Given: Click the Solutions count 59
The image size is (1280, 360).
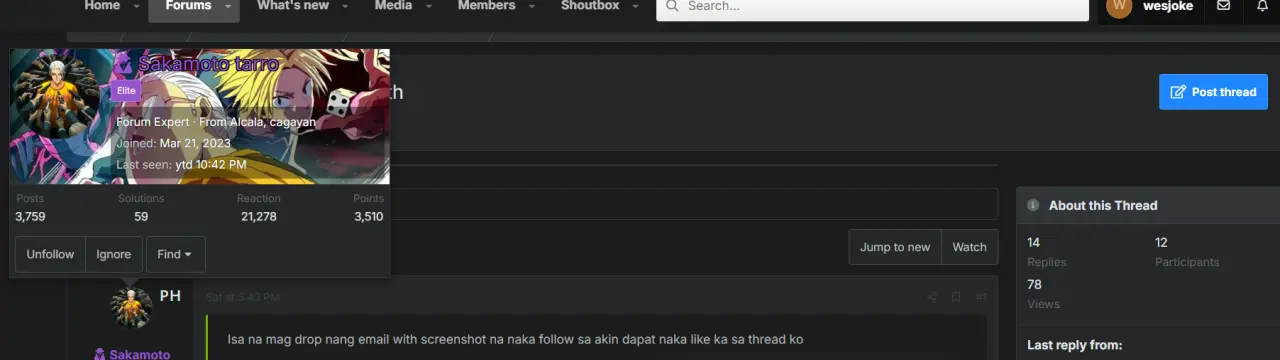Looking at the screenshot, I should click(141, 216).
